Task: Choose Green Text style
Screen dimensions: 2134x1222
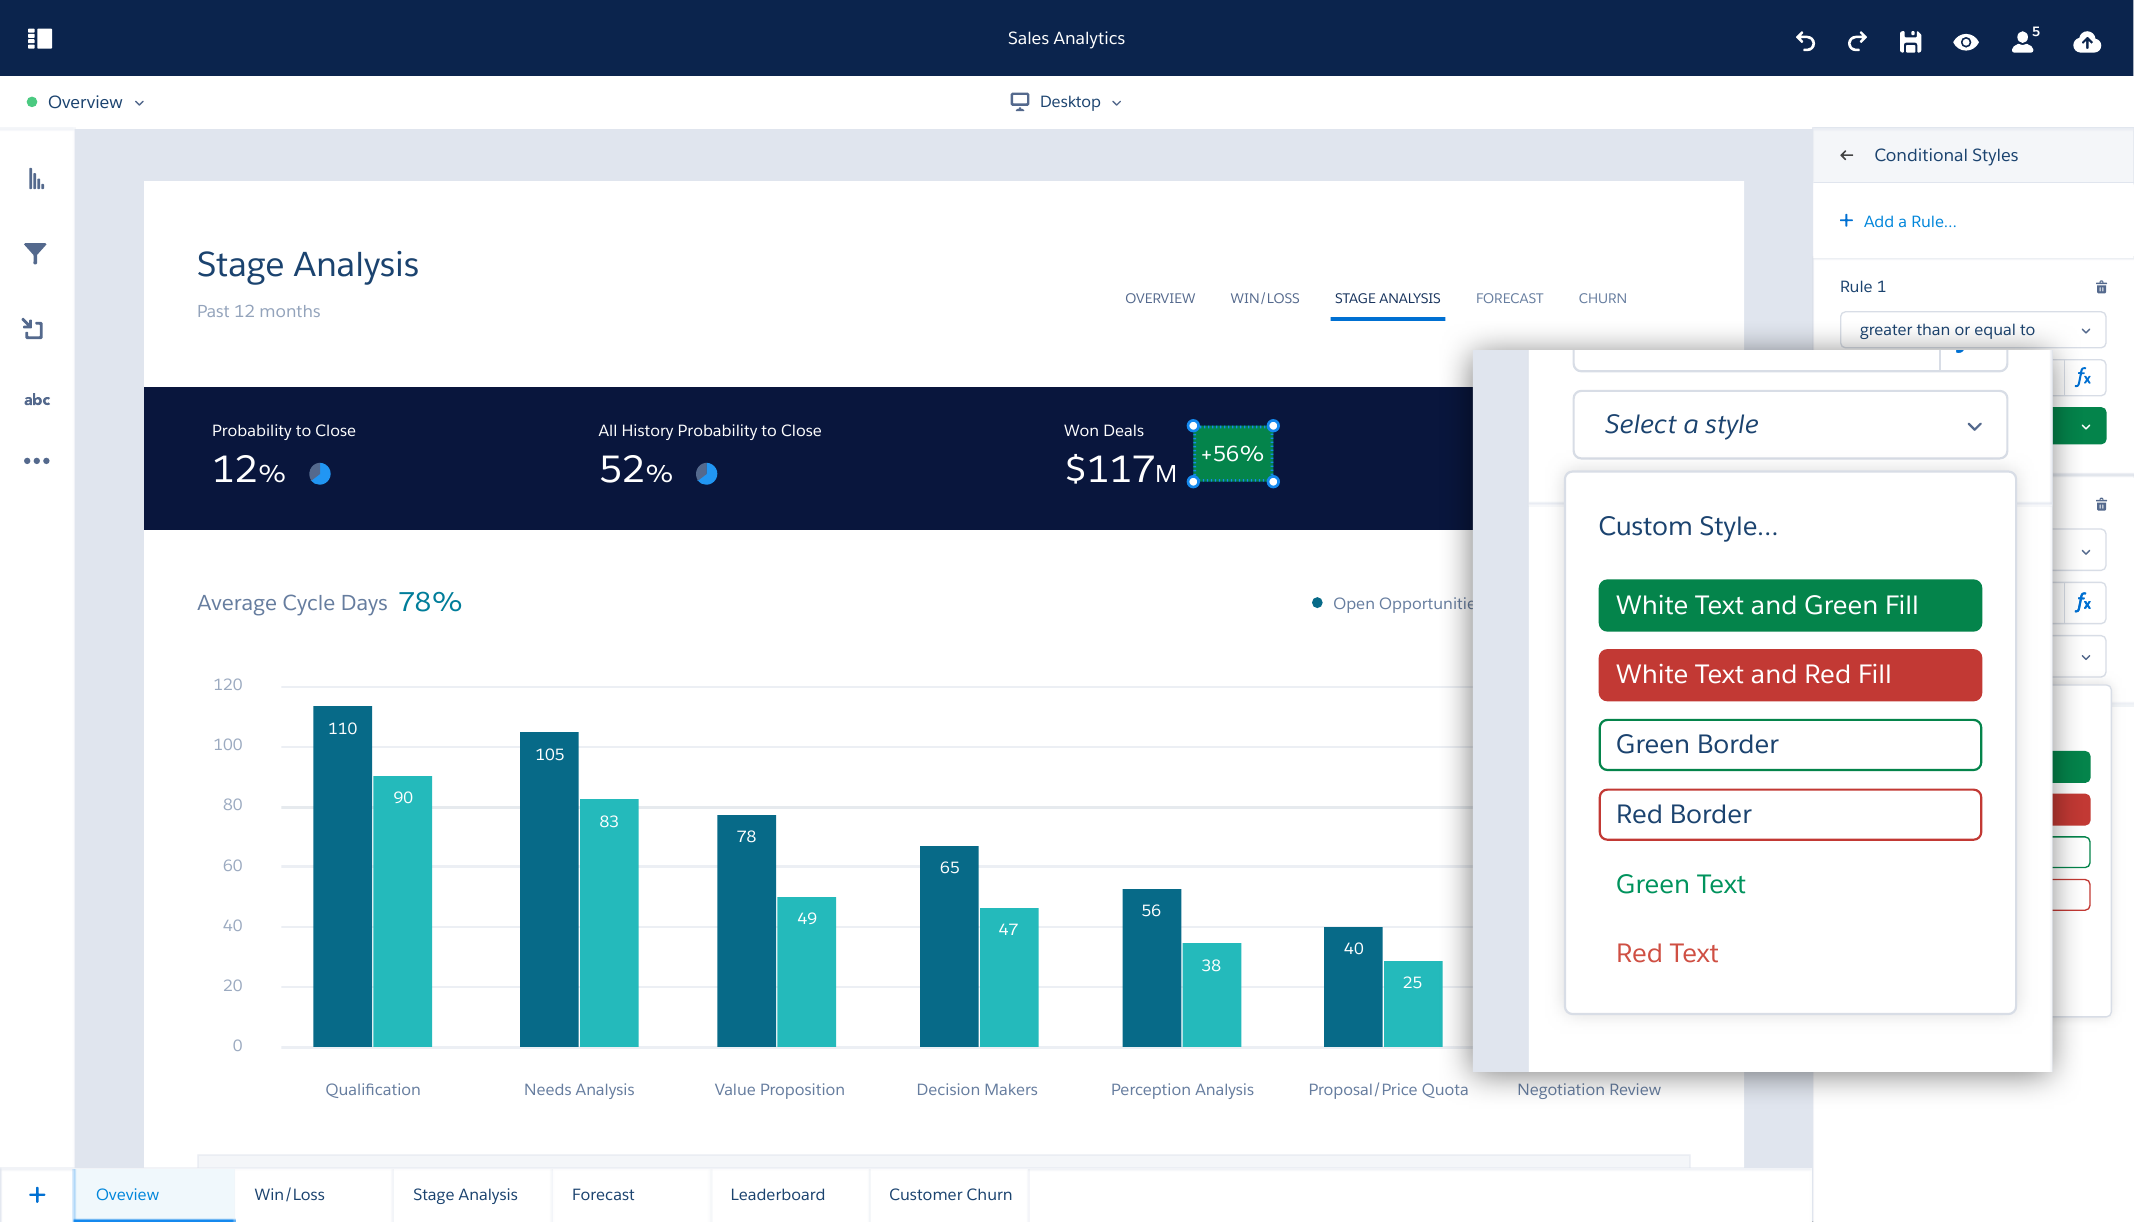Action: tap(1680, 884)
